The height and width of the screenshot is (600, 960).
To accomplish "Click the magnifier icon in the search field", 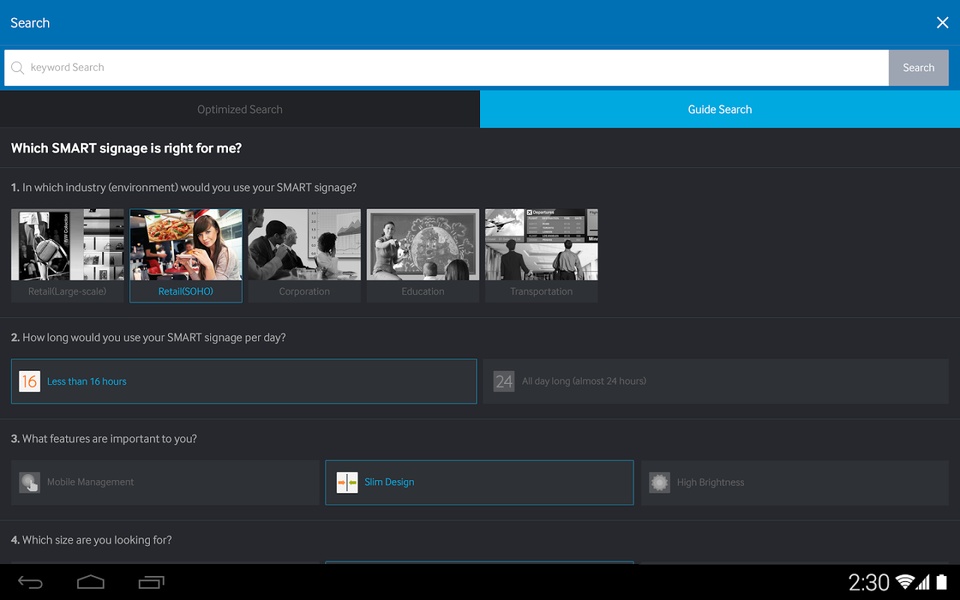I will 18,67.
